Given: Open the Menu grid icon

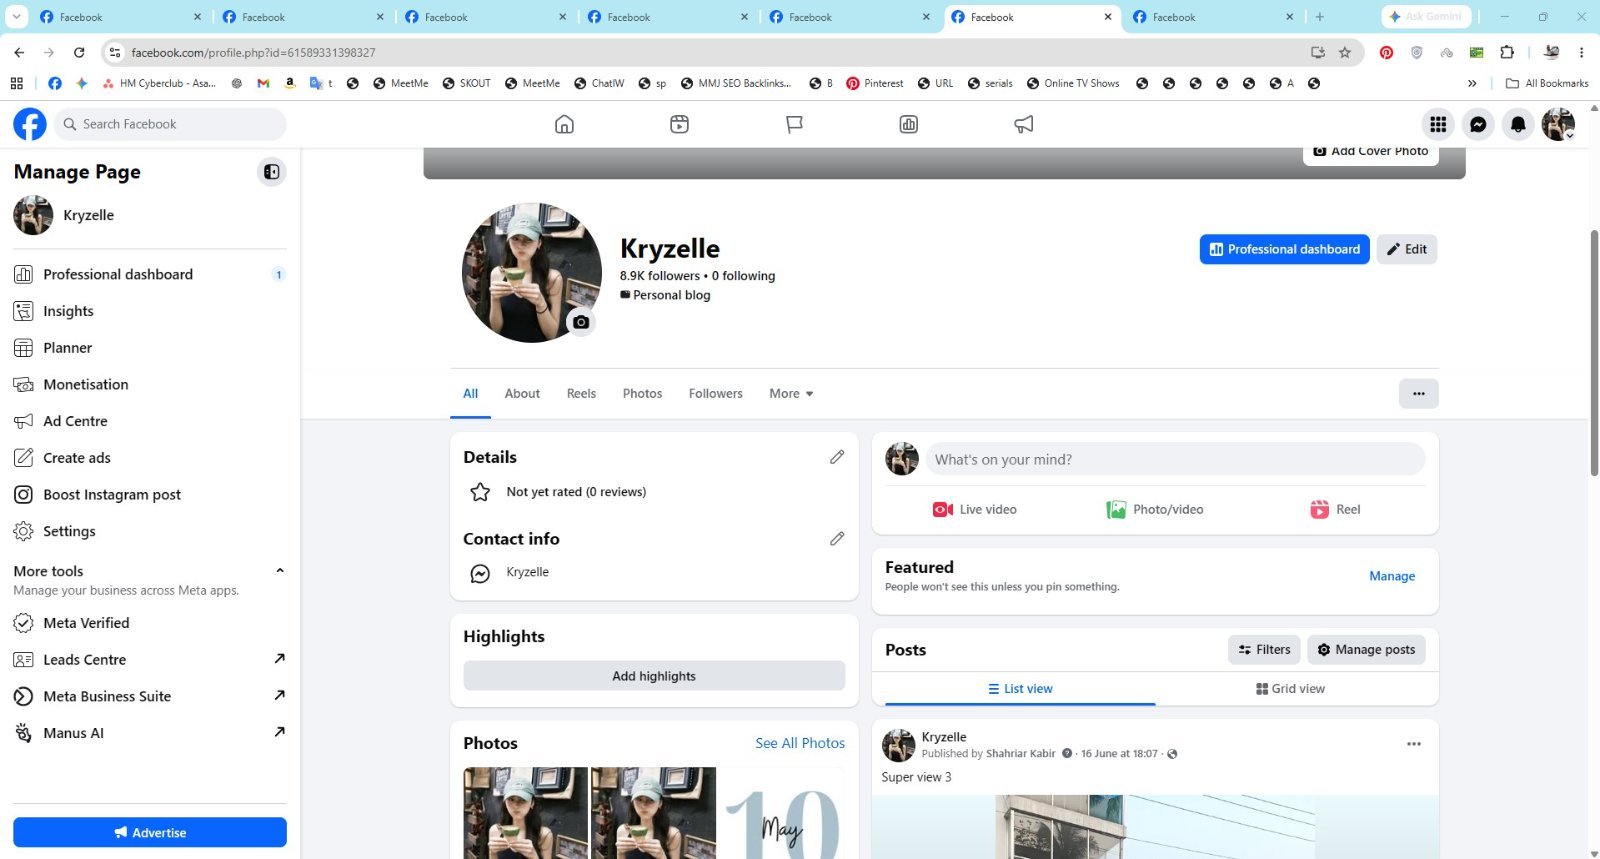Looking at the screenshot, I should (1438, 124).
